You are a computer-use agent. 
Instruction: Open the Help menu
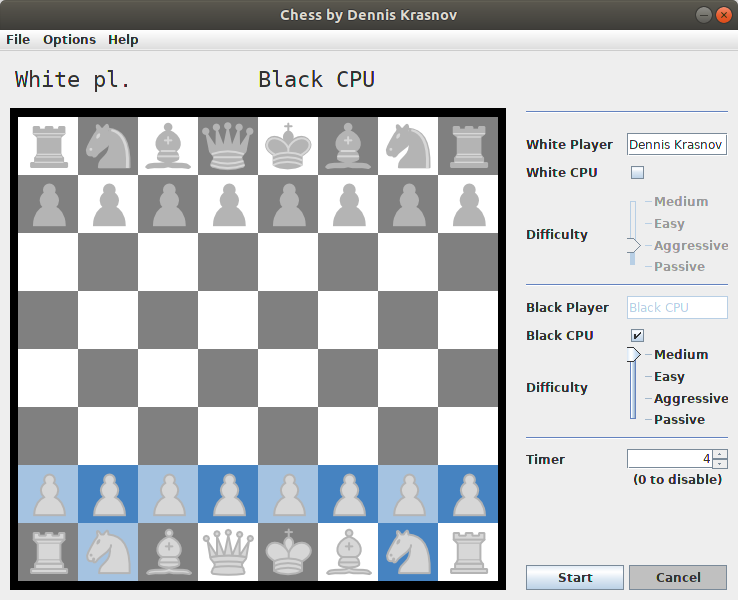pyautogui.click(x=123, y=40)
